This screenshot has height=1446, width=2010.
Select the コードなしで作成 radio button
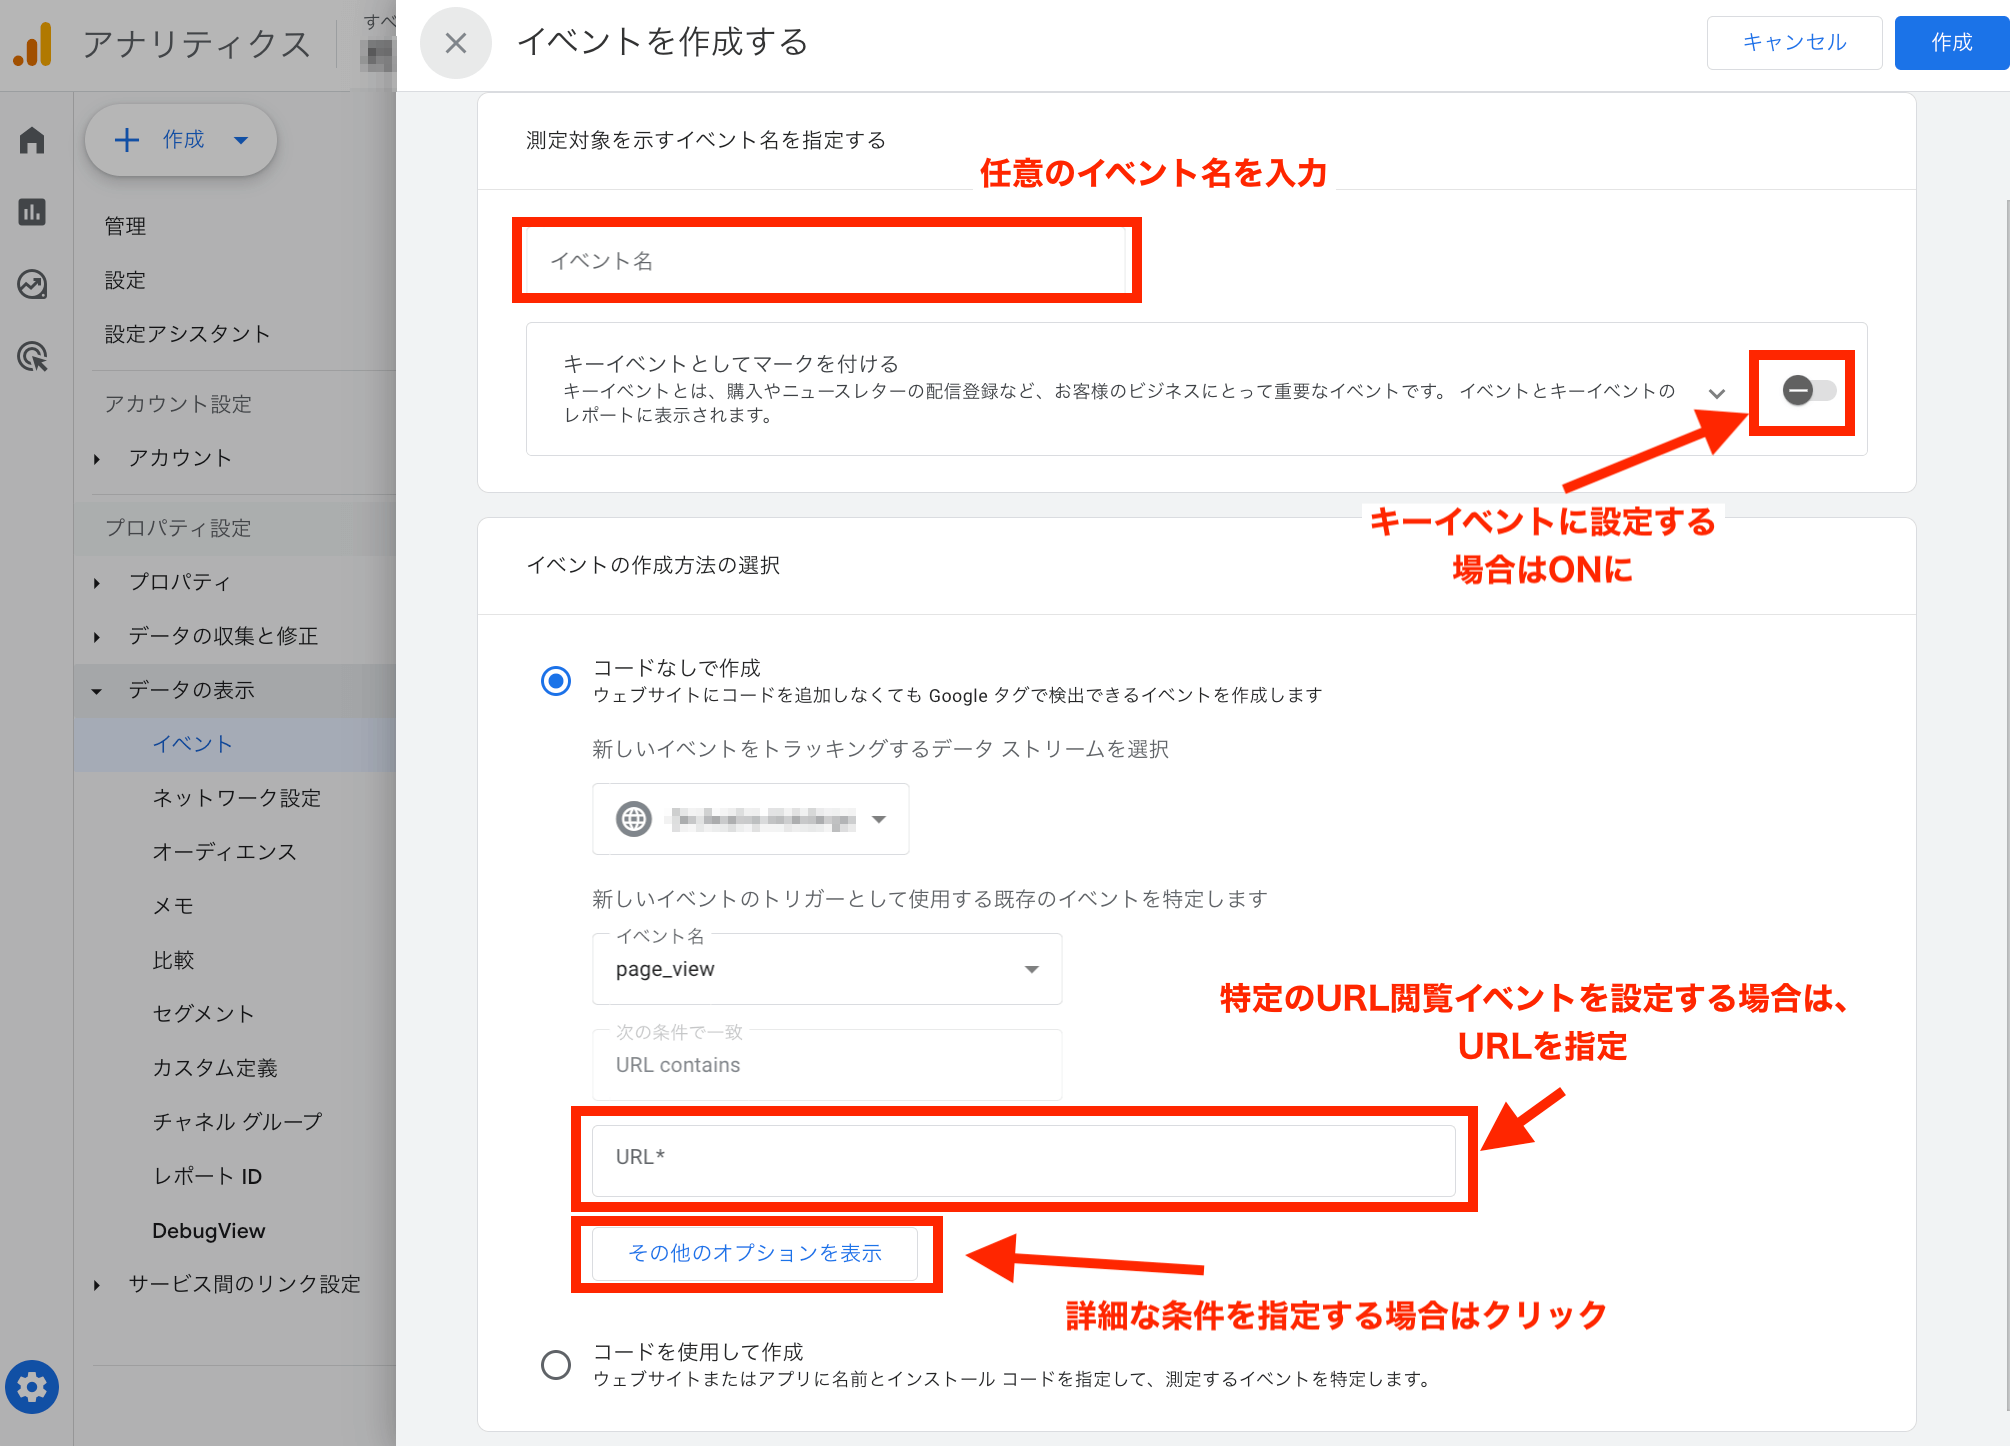click(x=556, y=681)
